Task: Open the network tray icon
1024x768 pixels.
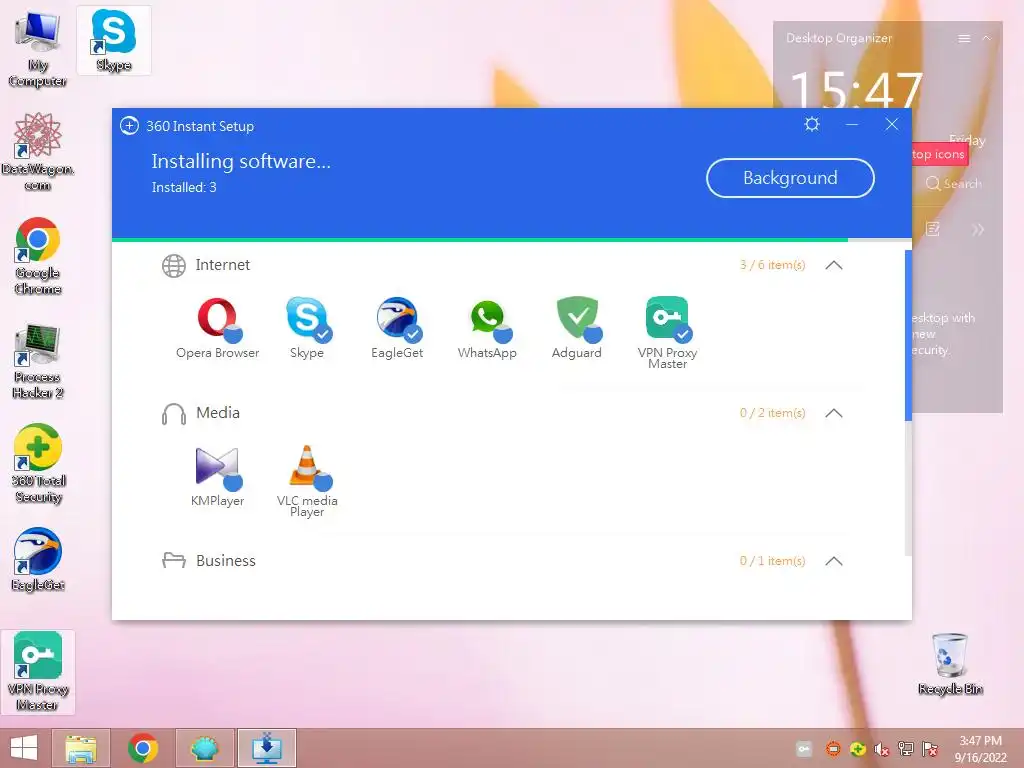Action: point(906,749)
